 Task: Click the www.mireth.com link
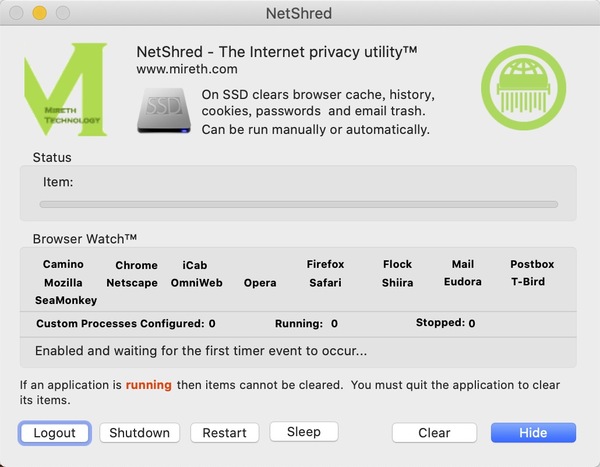coord(187,69)
